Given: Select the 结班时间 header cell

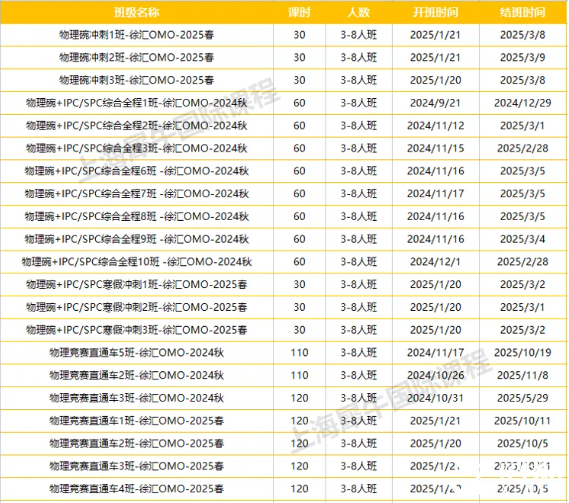Looking at the screenshot, I should click(x=523, y=12).
